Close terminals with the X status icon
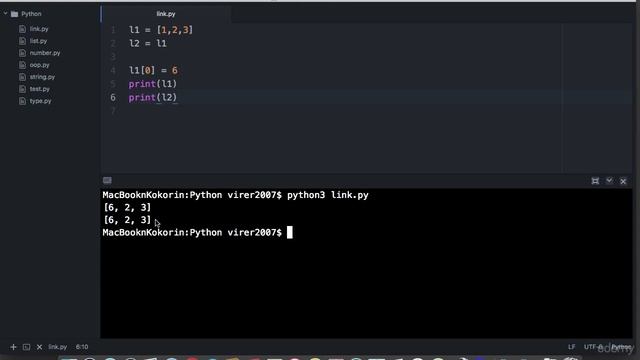 click(39, 347)
